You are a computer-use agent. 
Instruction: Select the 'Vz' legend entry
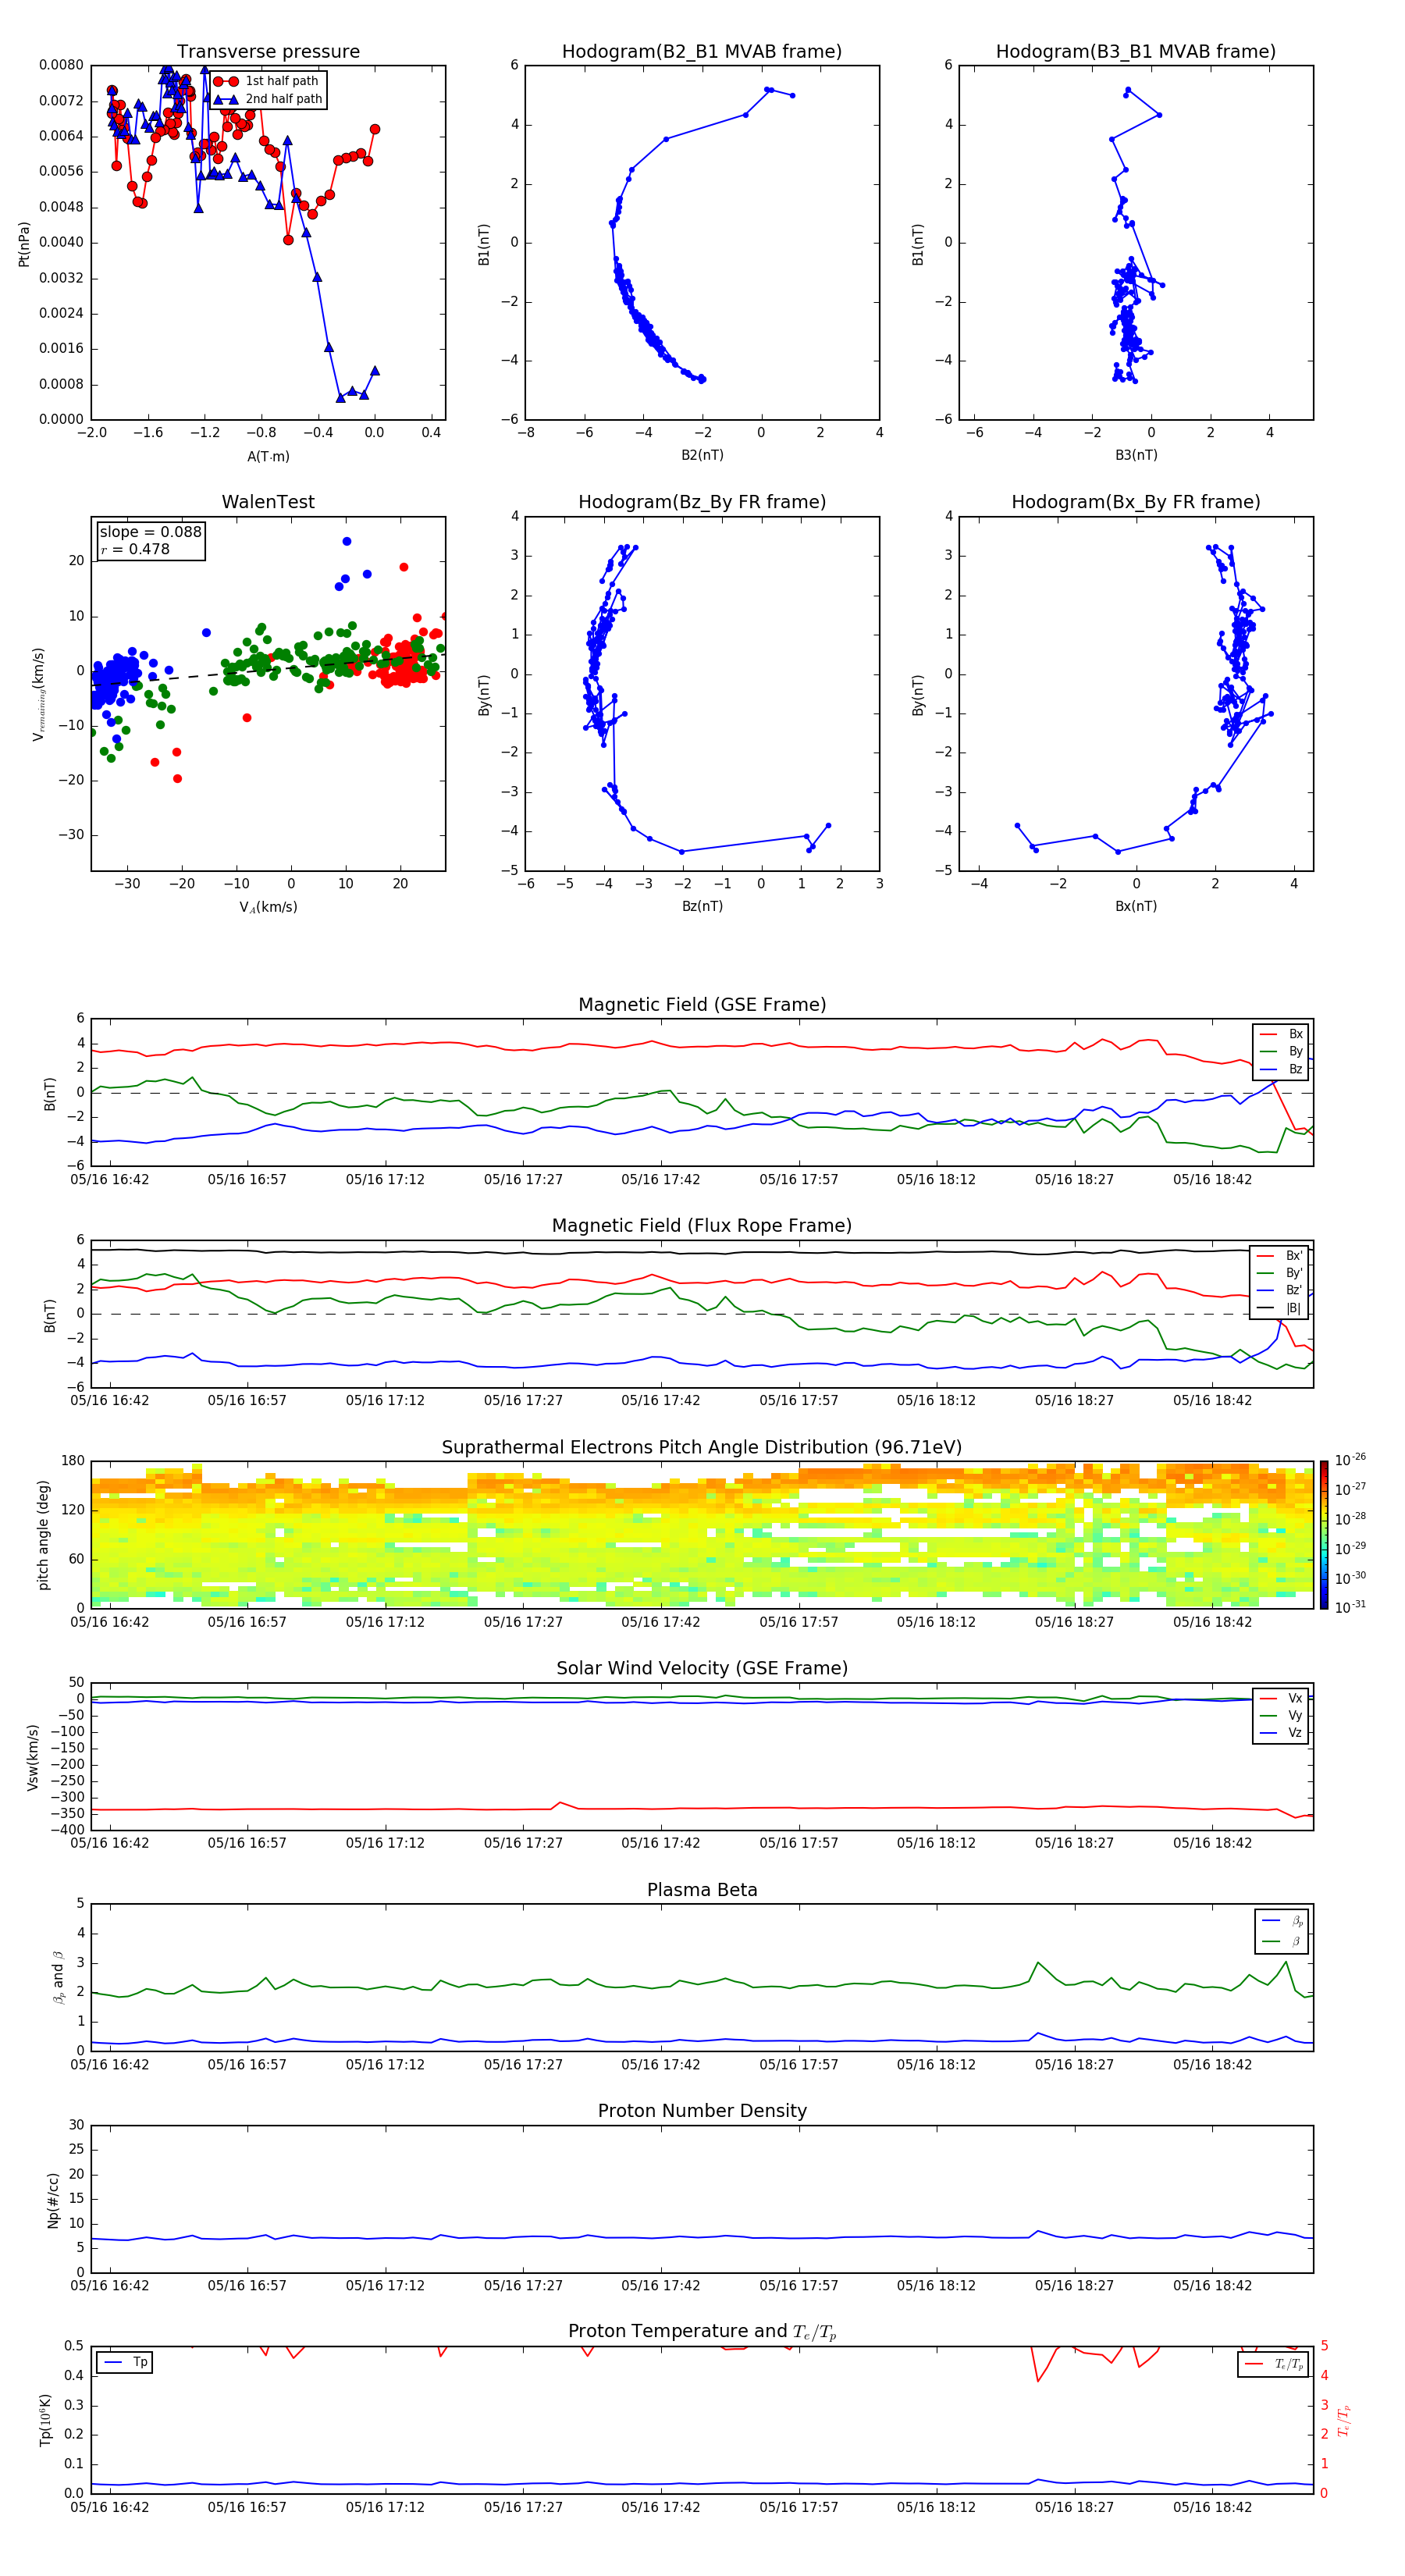click(x=1282, y=1733)
